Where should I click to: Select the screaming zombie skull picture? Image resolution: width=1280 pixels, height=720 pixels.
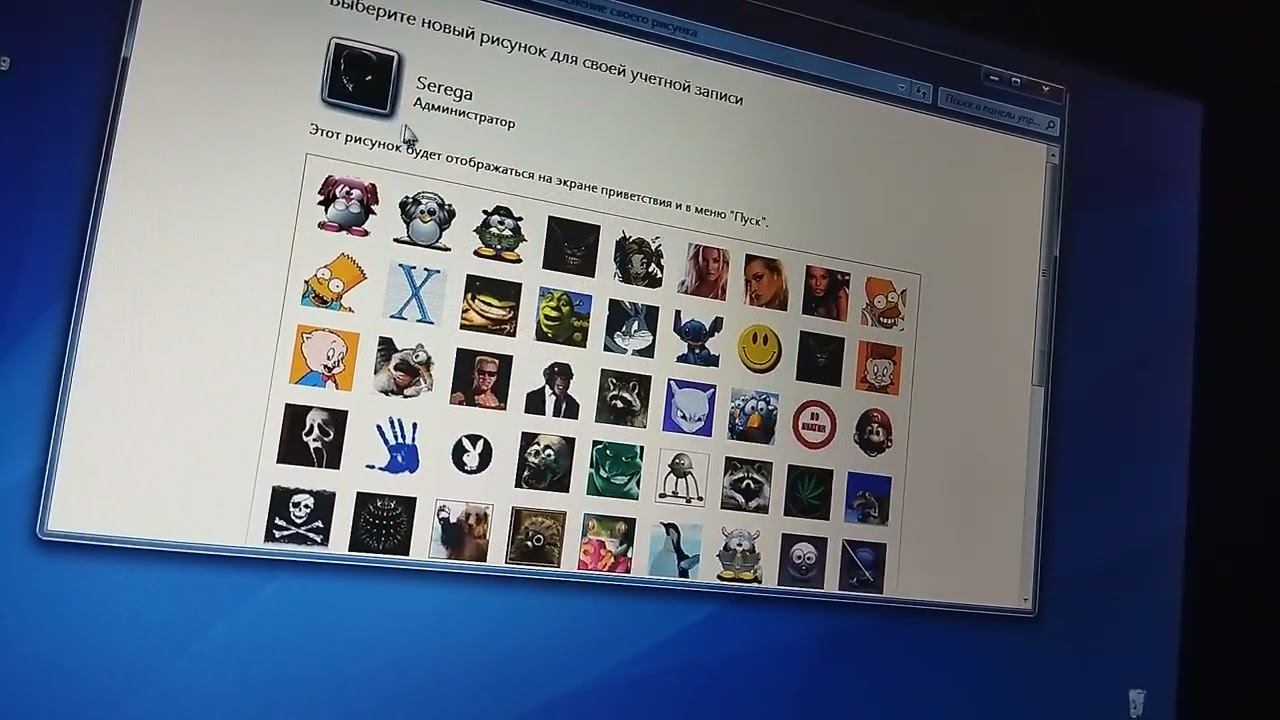545,462
